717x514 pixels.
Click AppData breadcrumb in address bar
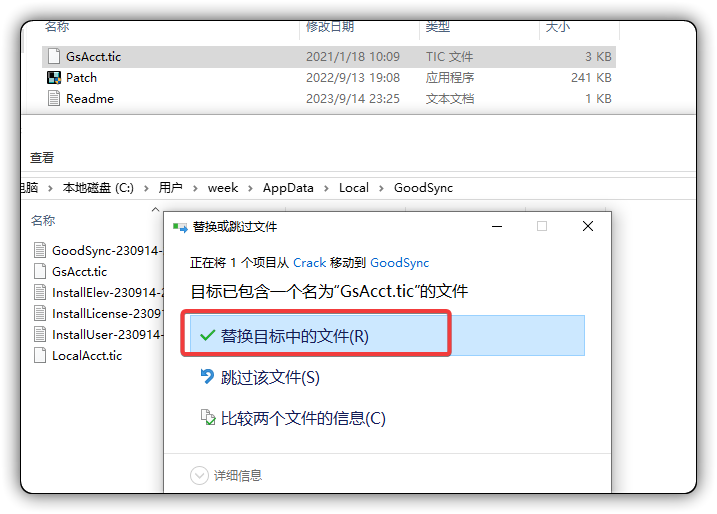(288, 187)
